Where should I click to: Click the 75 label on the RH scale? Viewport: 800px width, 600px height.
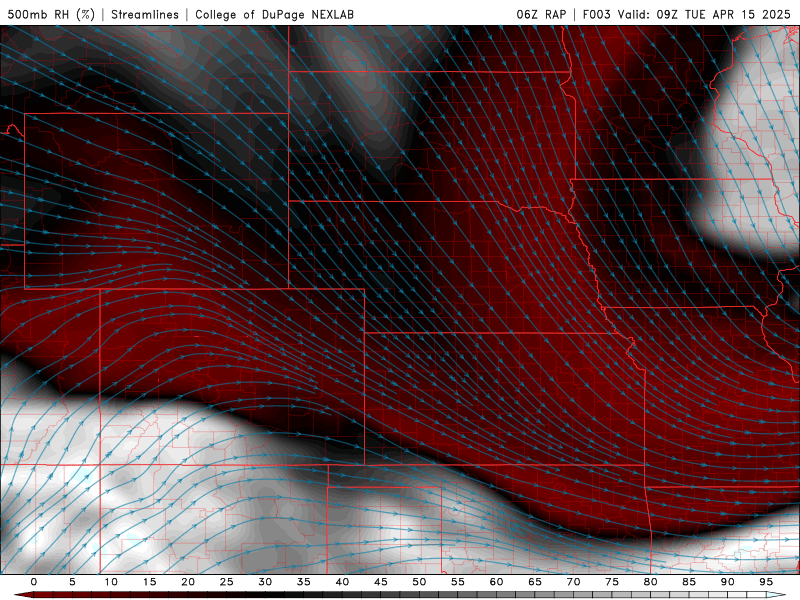click(x=612, y=582)
